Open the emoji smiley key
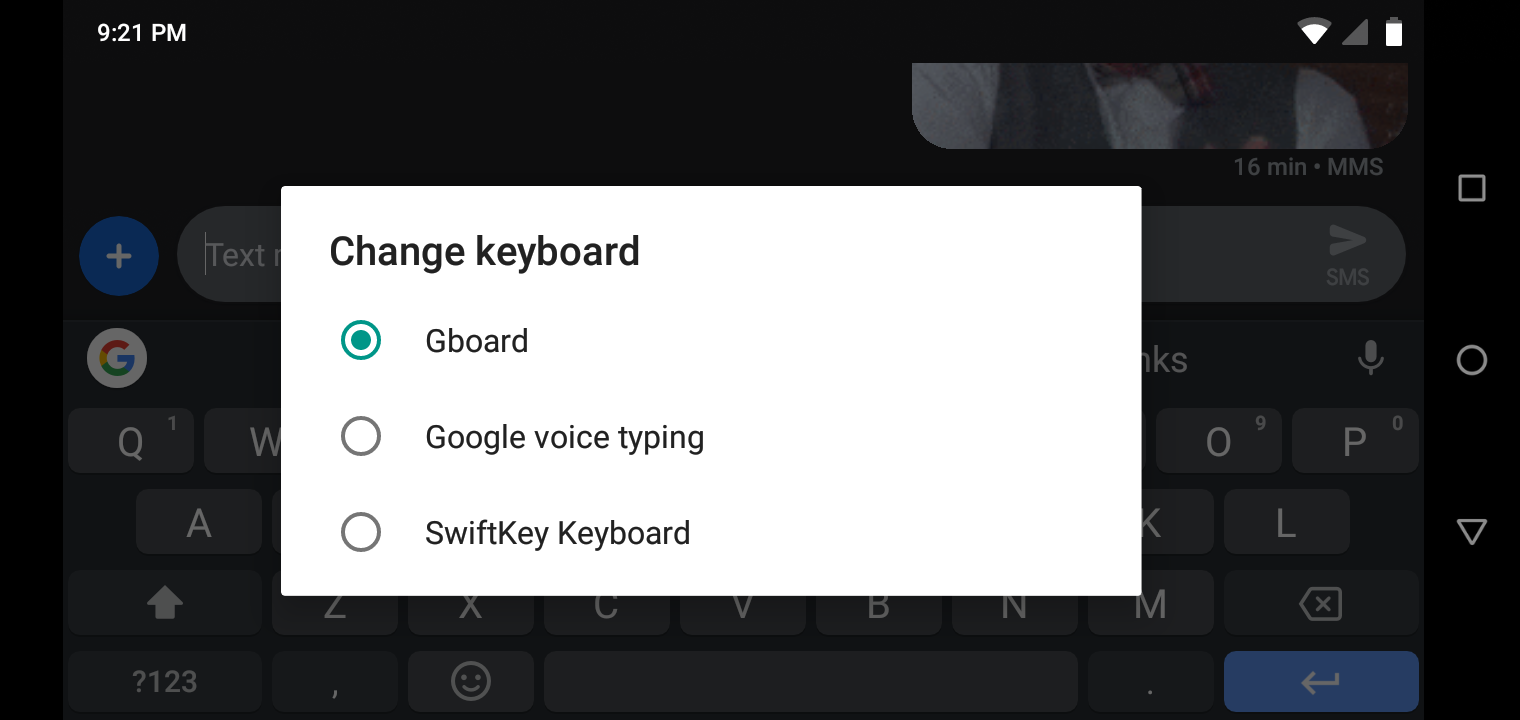This screenshot has height=720, width=1520. point(470,681)
